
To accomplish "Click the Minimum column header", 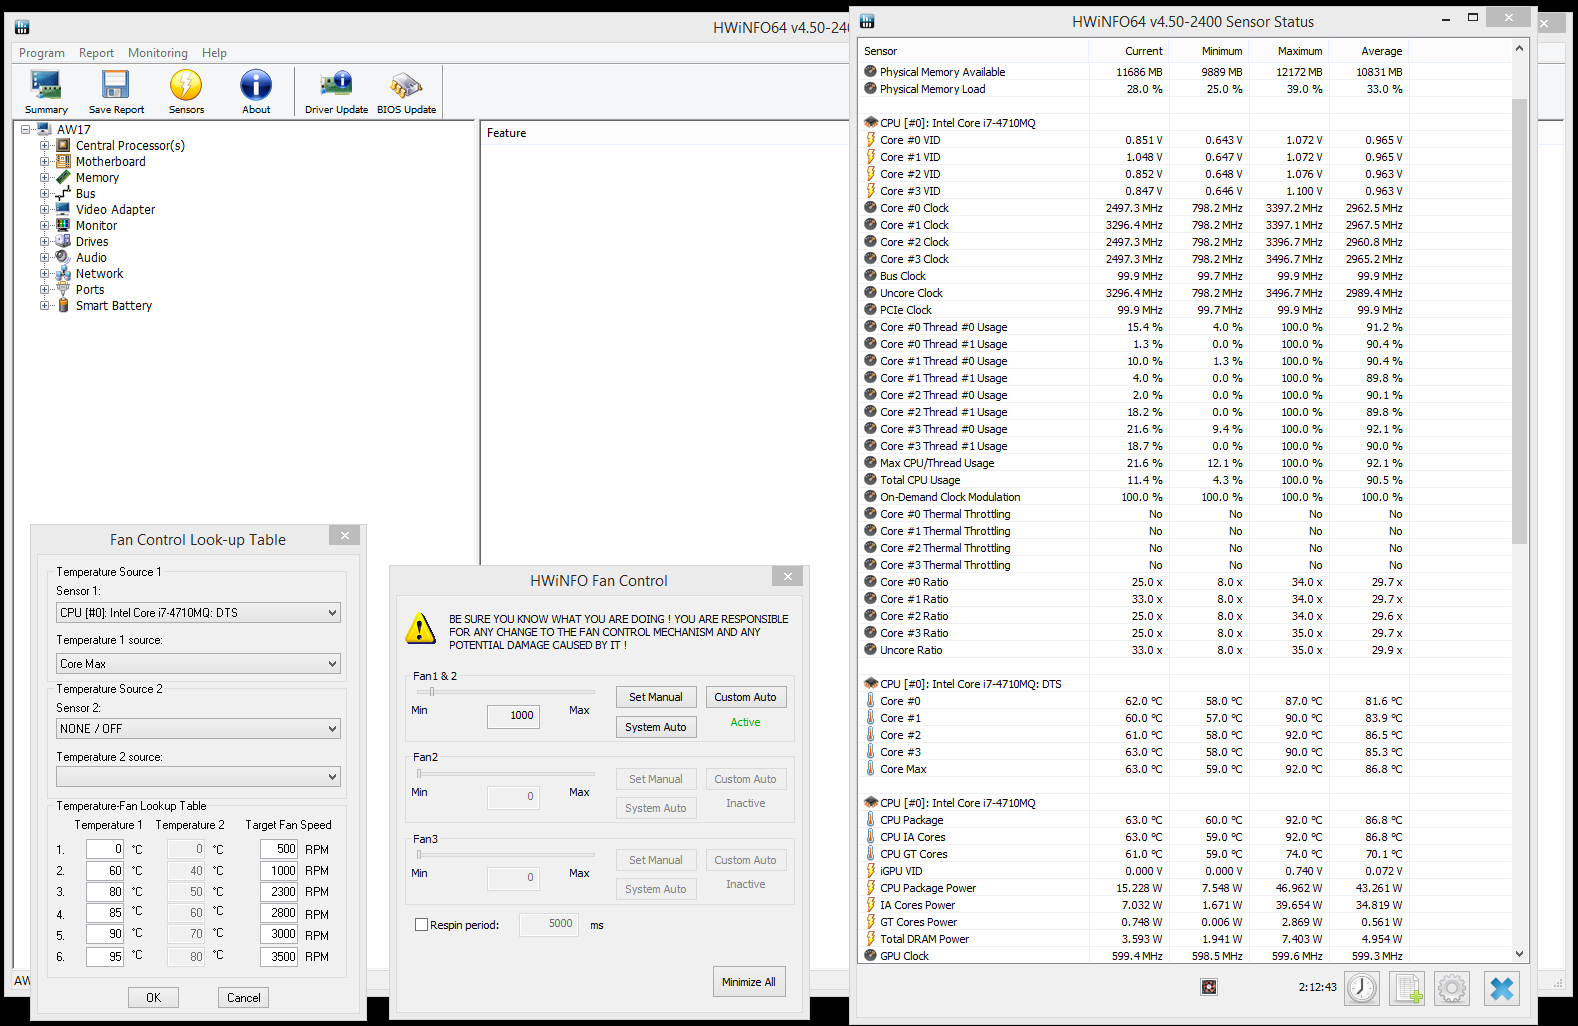I will point(1209,51).
